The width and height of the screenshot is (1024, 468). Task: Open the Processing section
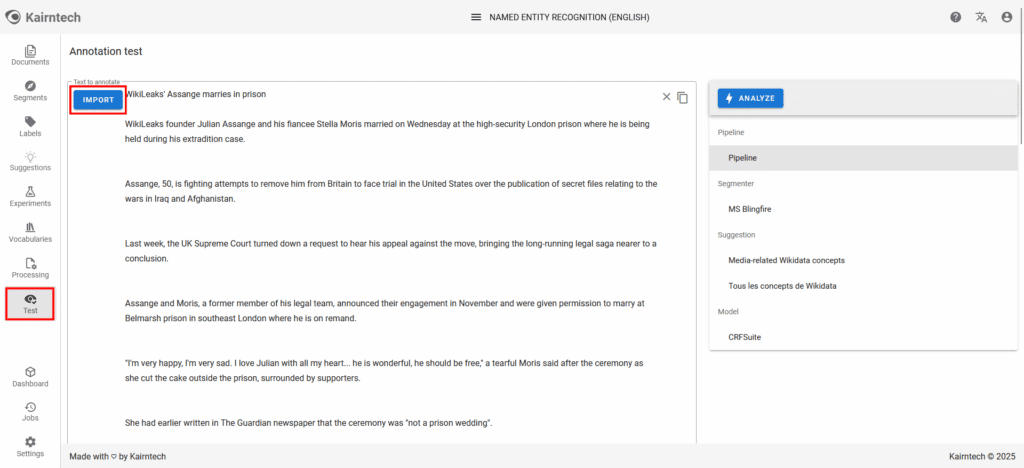(30, 268)
